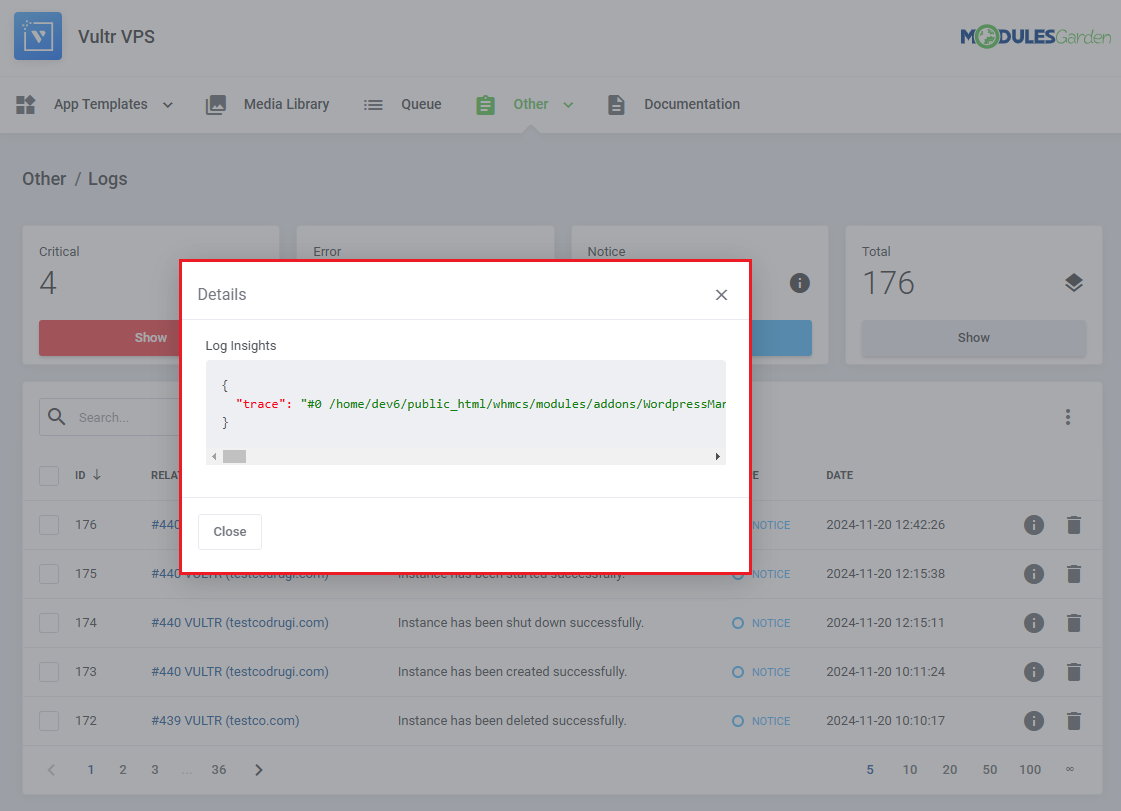Click the App Templates widgets icon
1121x811 pixels.
pyautogui.click(x=26, y=104)
